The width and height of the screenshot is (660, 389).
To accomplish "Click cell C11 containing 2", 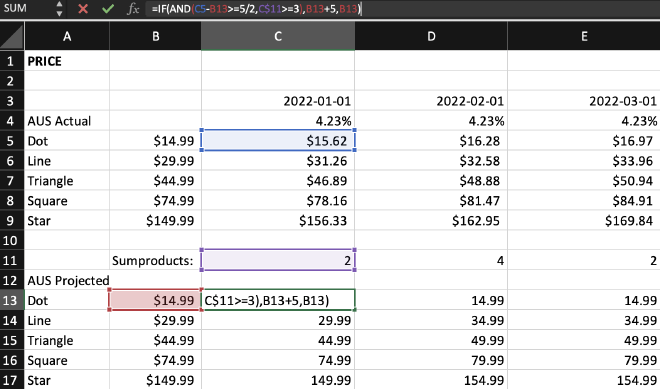I will tap(278, 261).
